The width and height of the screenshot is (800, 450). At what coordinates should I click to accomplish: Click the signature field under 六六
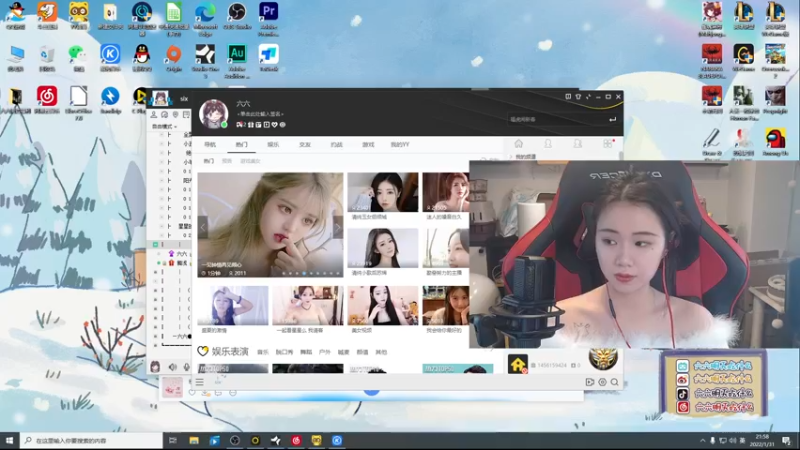[262, 114]
